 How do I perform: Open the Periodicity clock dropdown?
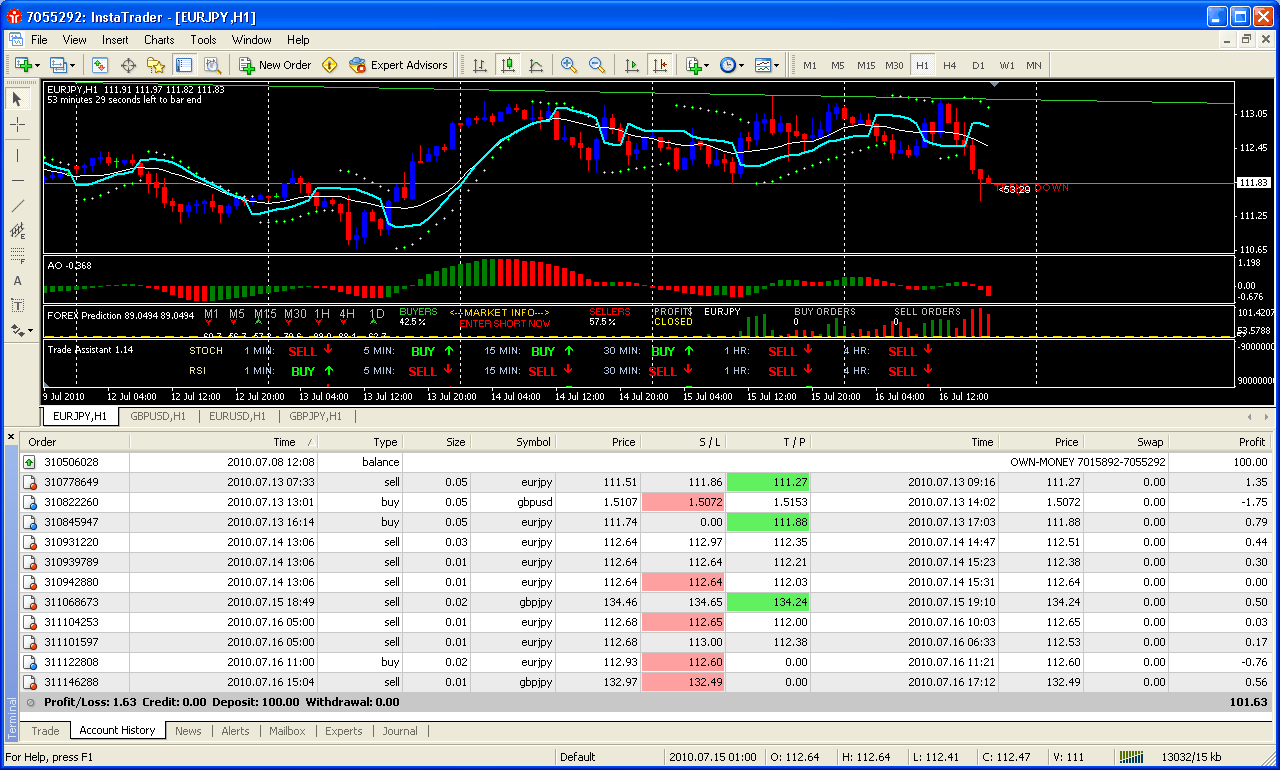pyautogui.click(x=731, y=65)
